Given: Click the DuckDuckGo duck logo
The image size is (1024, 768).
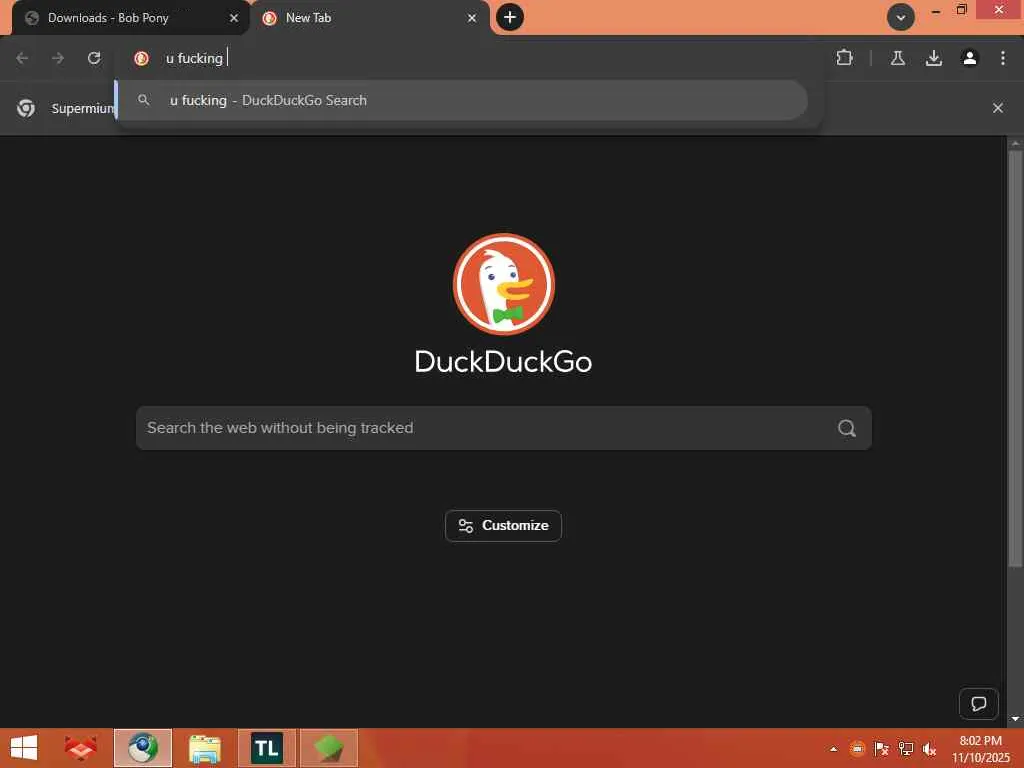Looking at the screenshot, I should click(504, 284).
